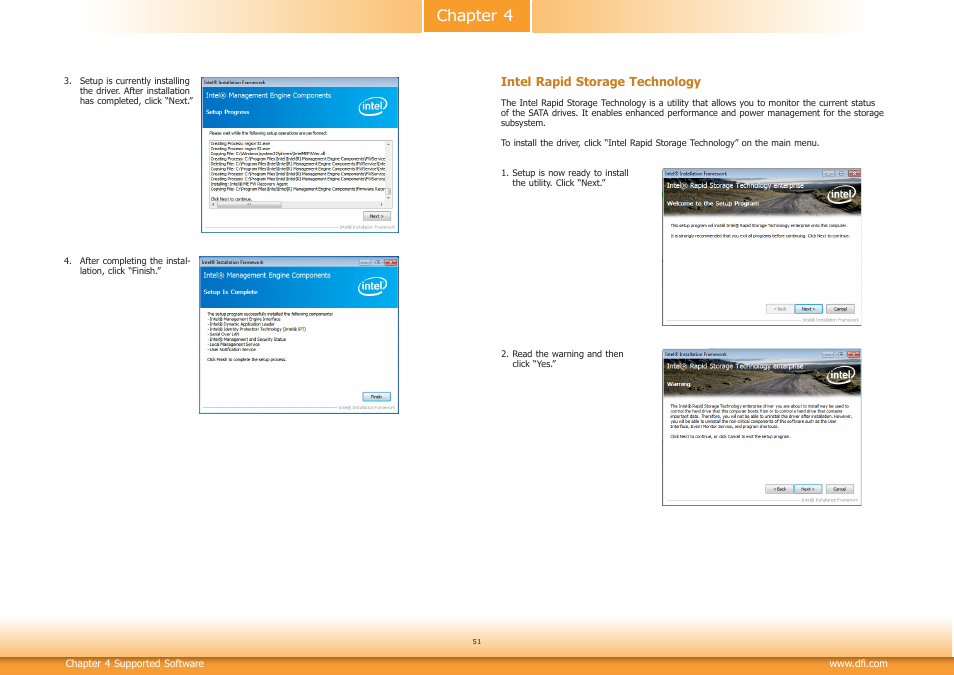954x675 pixels.
Task: Click the step 1 text Setup is now ready
Action: [x=570, y=178]
